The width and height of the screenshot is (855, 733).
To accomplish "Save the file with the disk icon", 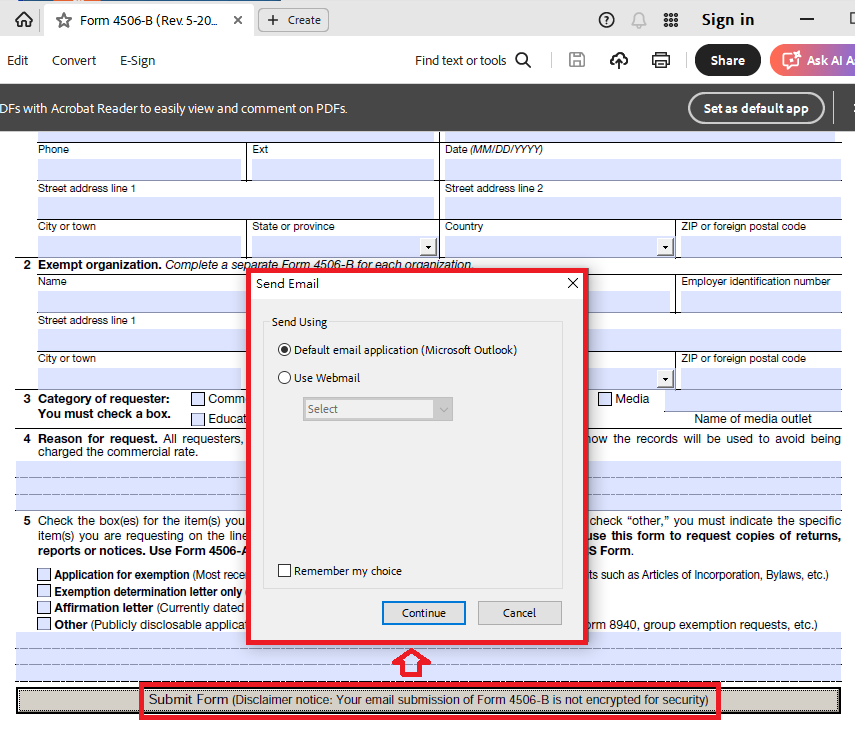I will [x=577, y=60].
